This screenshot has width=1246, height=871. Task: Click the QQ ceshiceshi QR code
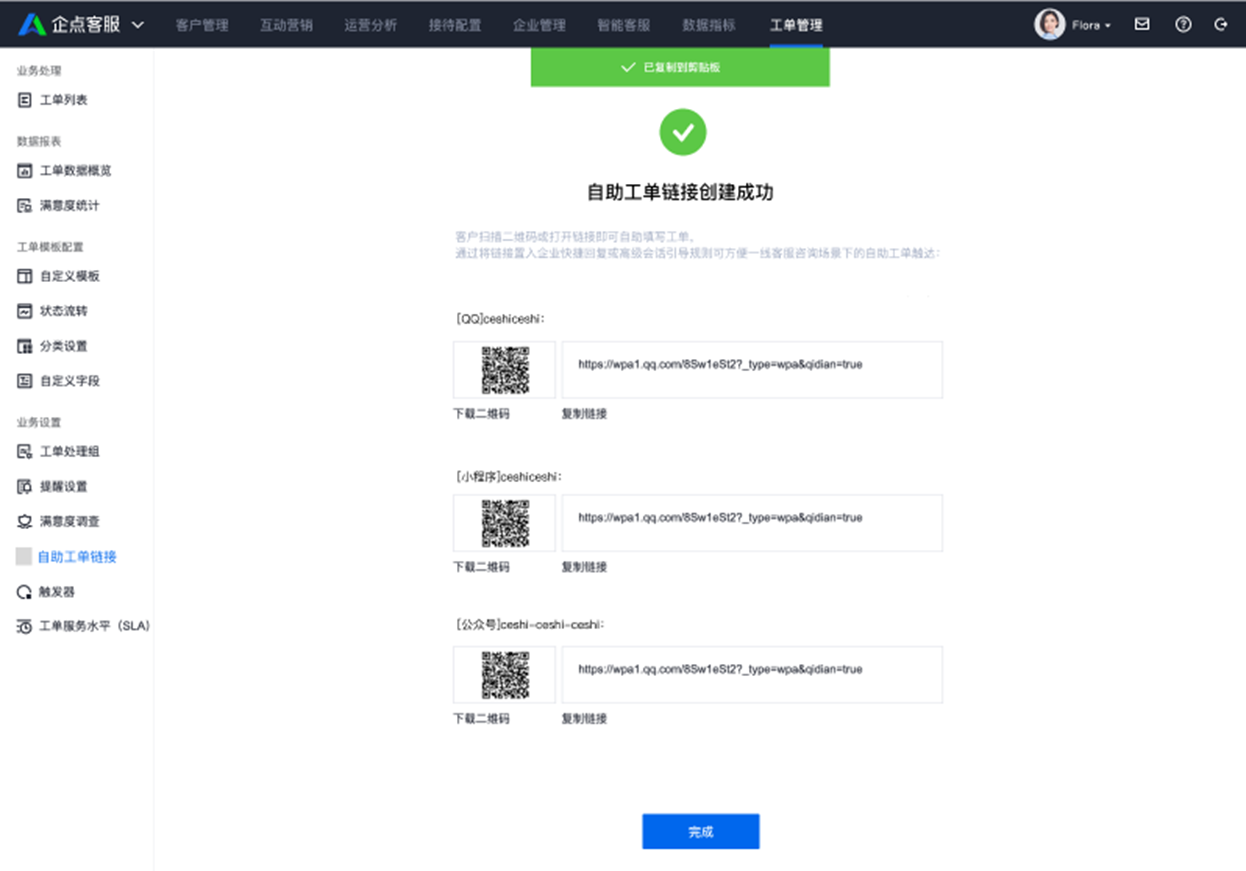click(505, 370)
